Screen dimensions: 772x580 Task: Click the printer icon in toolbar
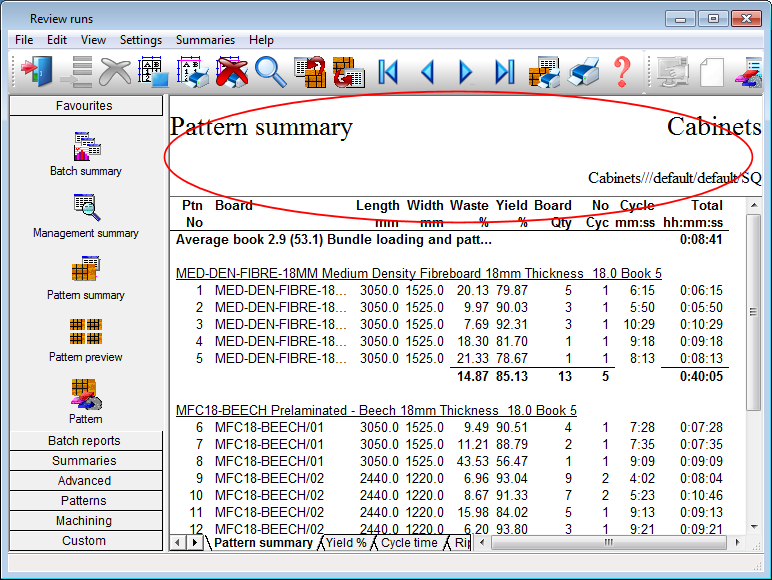tap(583, 72)
